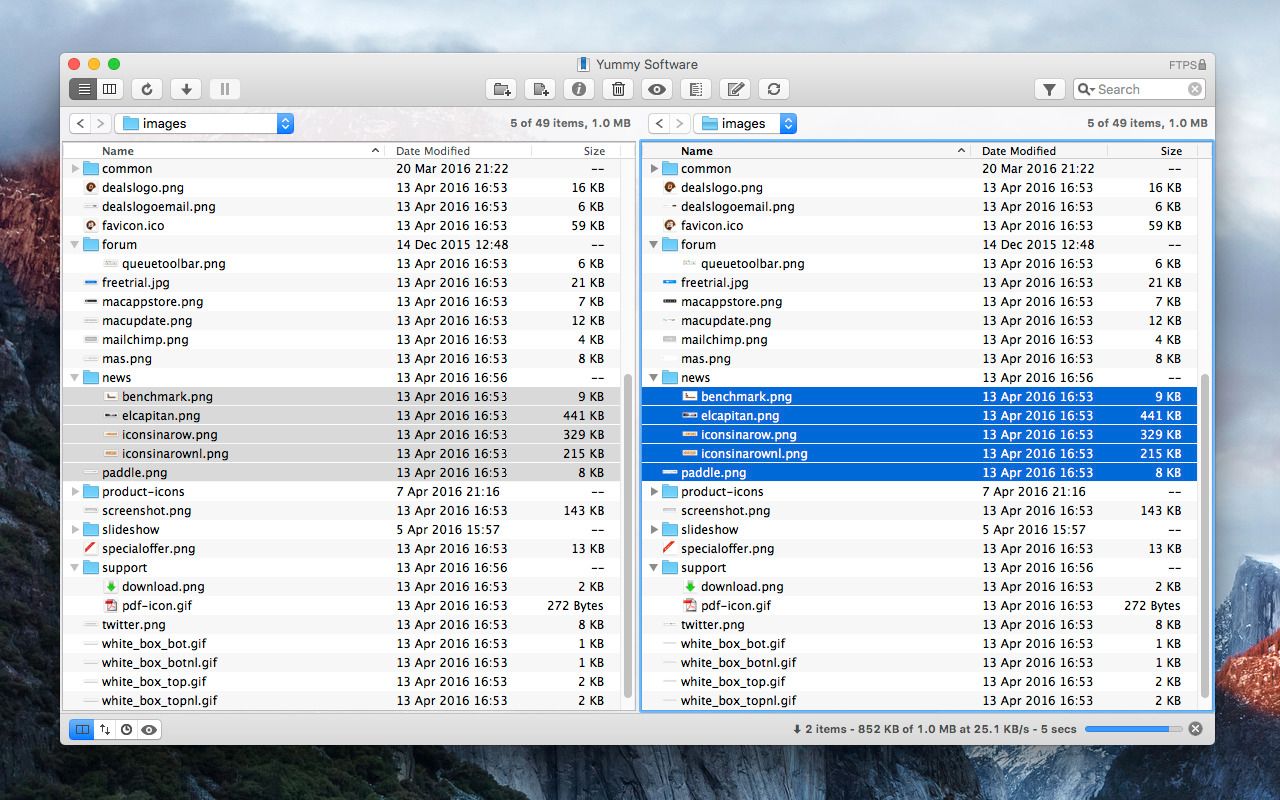This screenshot has height=800, width=1280.
Task: Click the New Folder toolbar icon
Action: coord(502,89)
